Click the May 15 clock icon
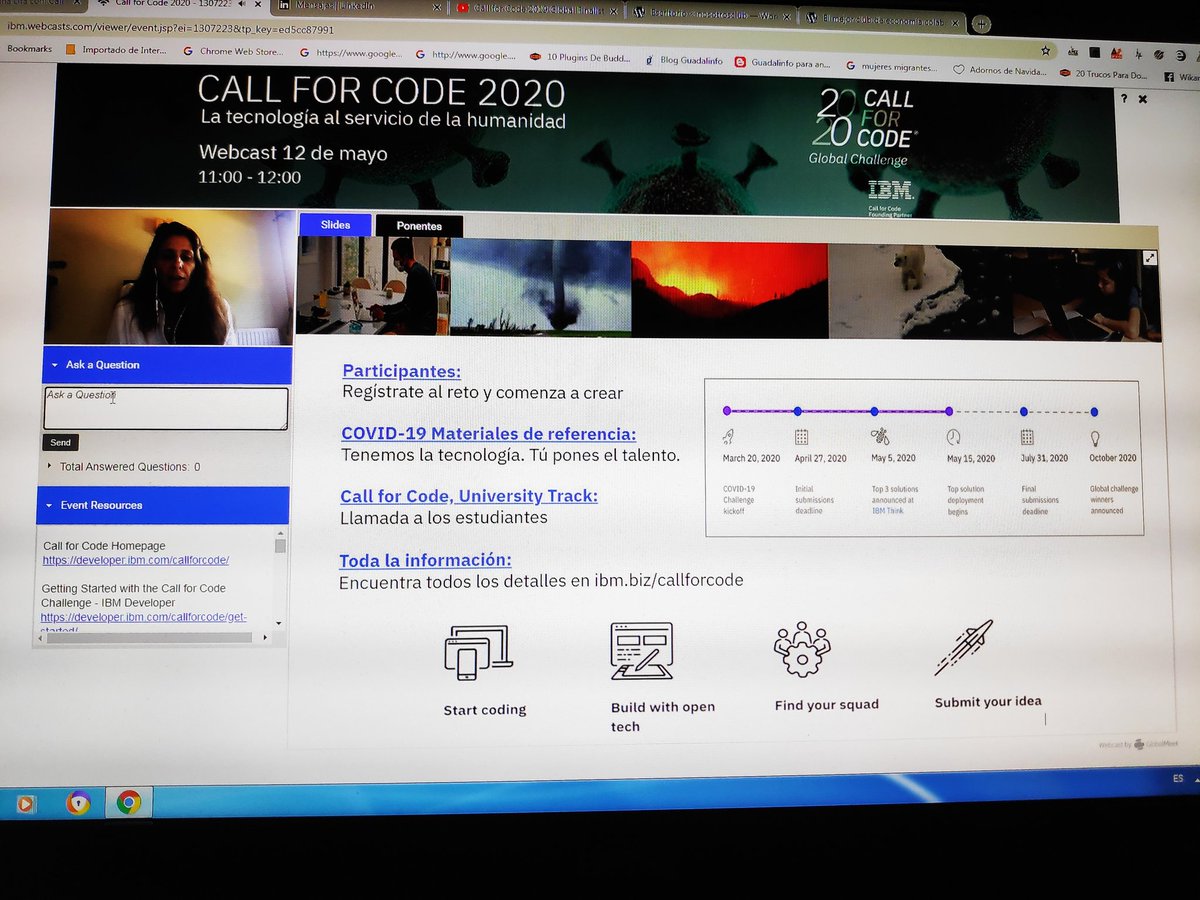Image resolution: width=1200 pixels, height=900 pixels. [x=954, y=437]
